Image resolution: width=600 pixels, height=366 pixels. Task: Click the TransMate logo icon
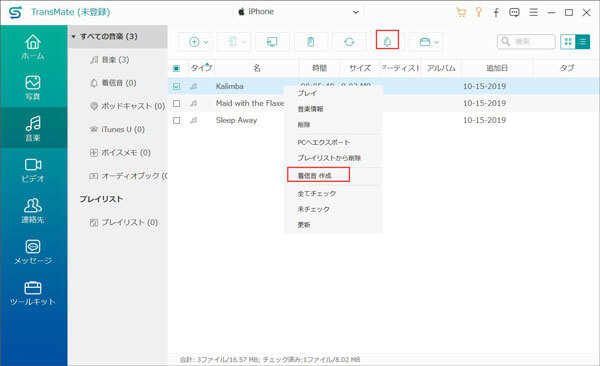click(x=15, y=13)
